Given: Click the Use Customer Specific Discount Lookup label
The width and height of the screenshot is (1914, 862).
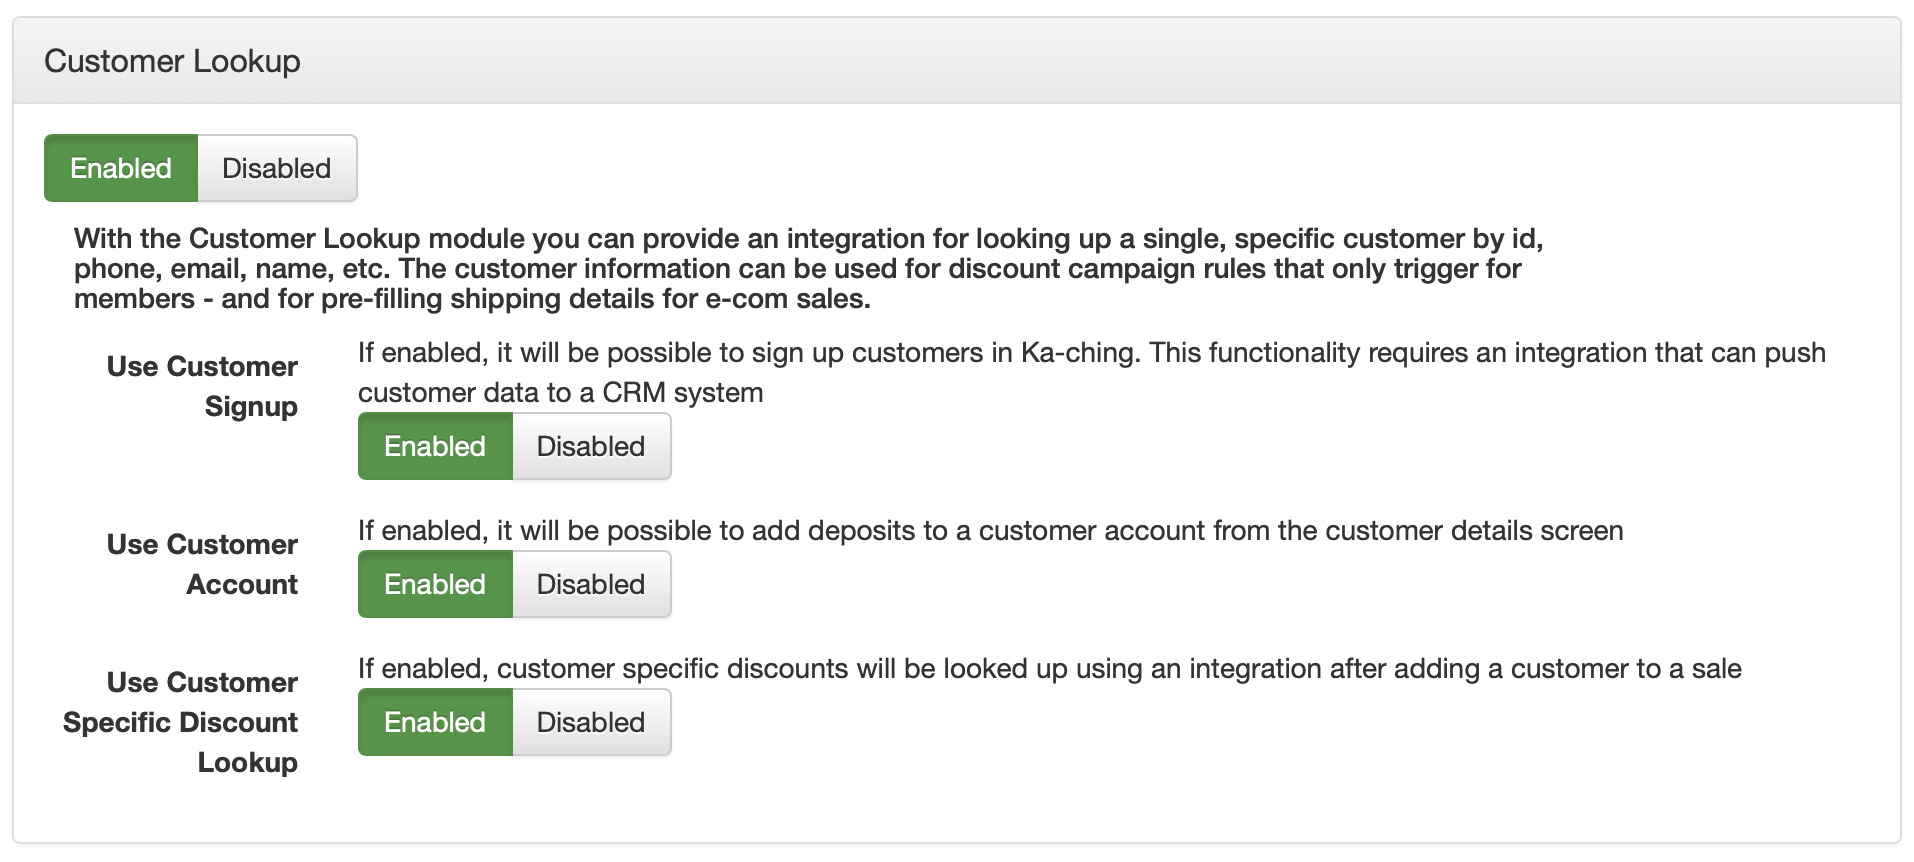Looking at the screenshot, I should pos(181,722).
